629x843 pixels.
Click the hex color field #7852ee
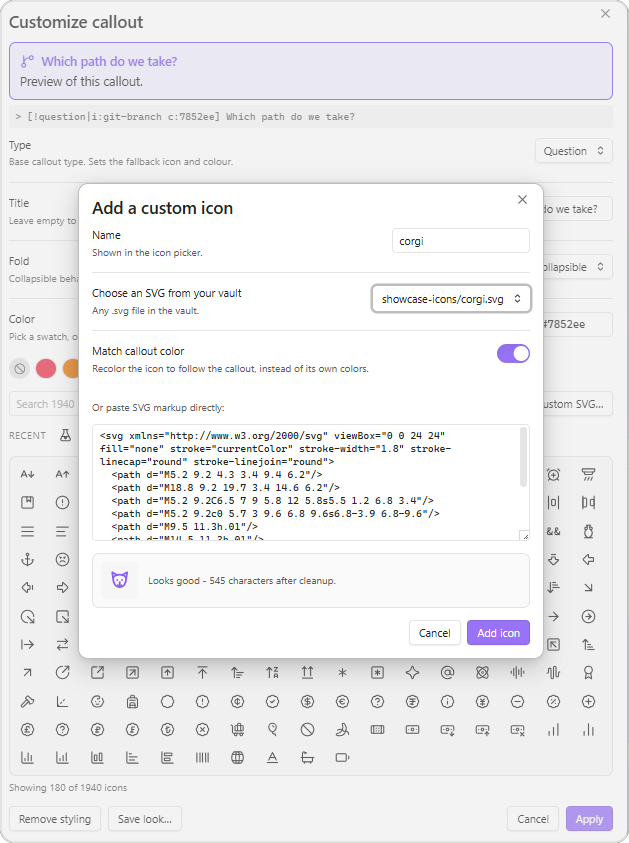578,324
